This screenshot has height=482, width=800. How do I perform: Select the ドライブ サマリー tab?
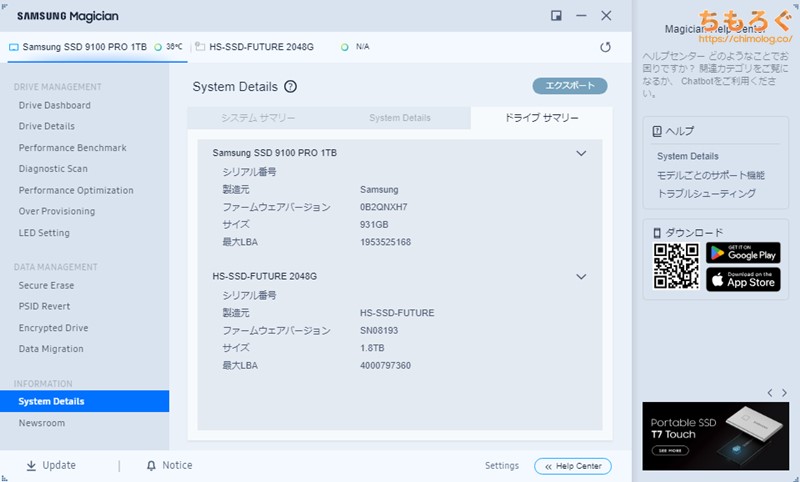[541, 118]
